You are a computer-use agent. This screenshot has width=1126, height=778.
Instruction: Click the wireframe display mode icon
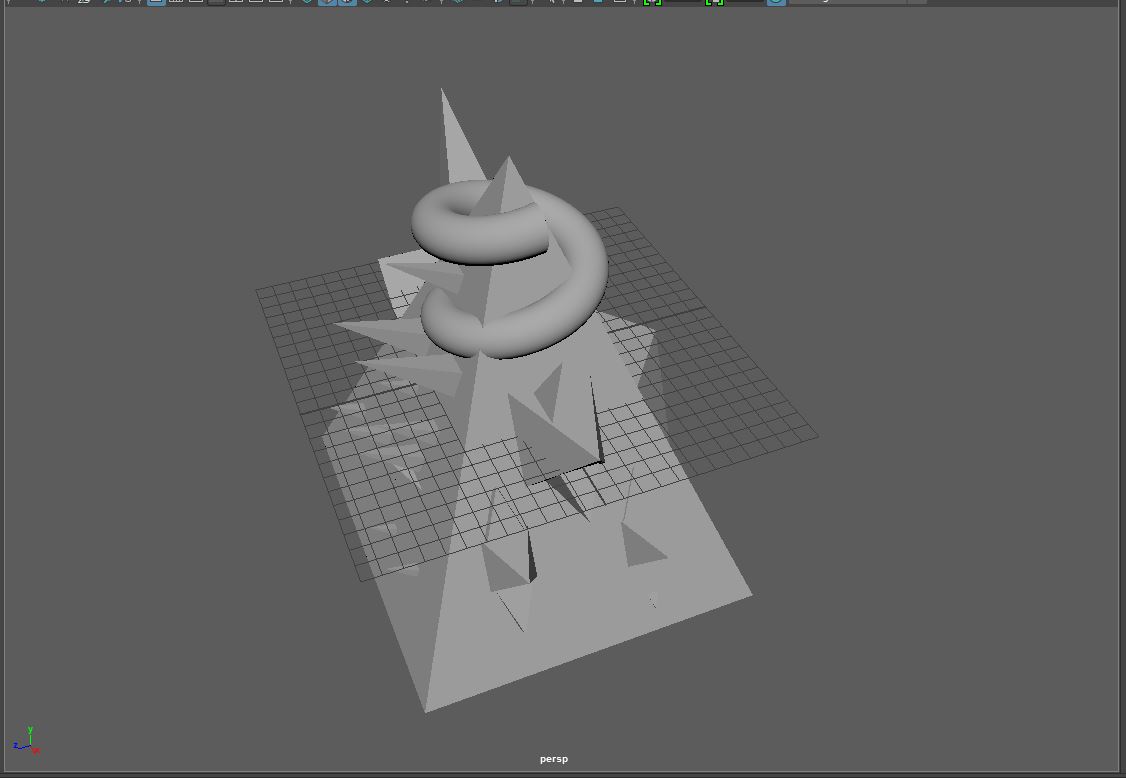tap(307, 1)
